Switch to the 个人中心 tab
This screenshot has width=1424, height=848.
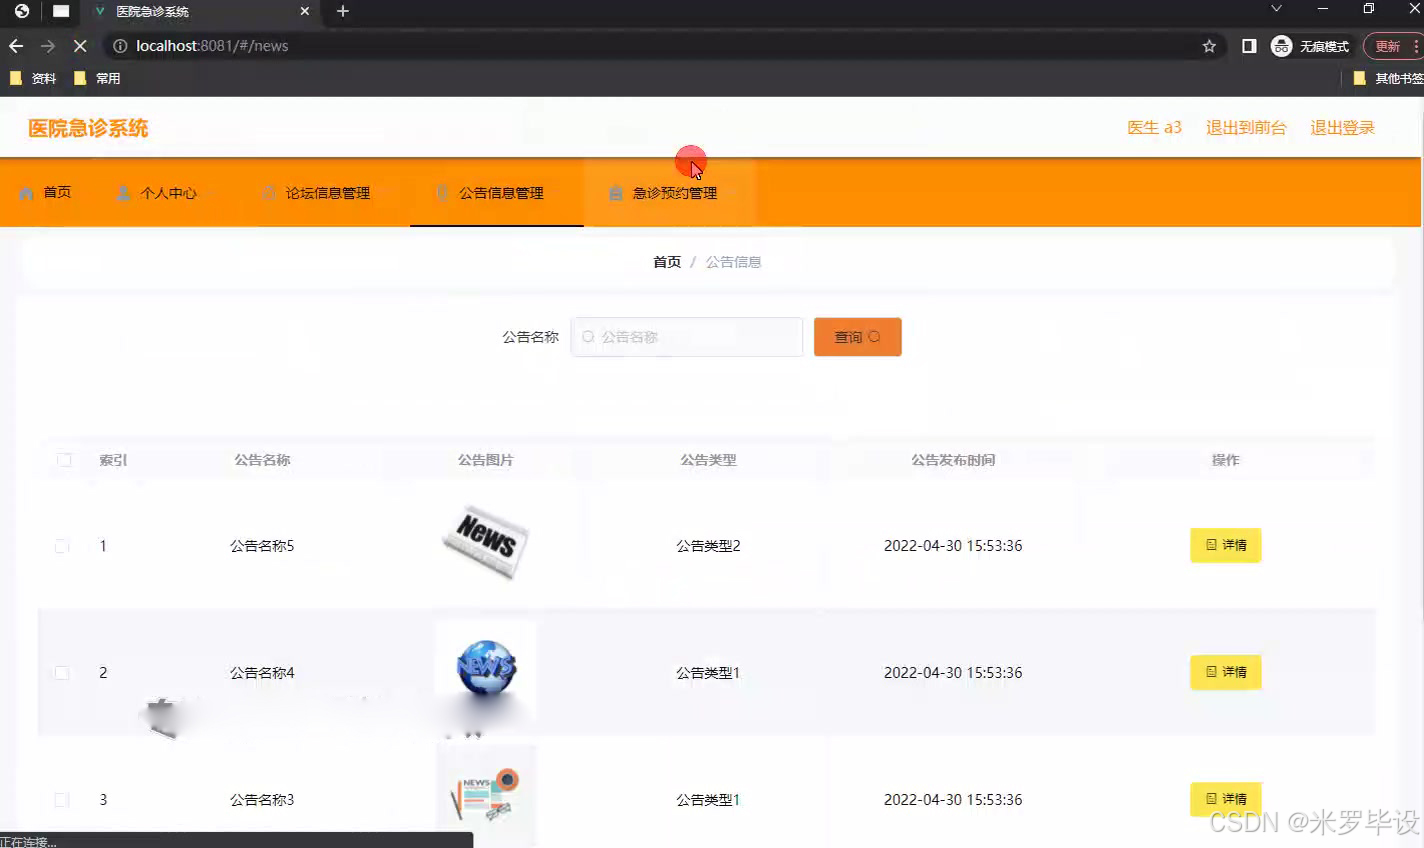coord(170,192)
